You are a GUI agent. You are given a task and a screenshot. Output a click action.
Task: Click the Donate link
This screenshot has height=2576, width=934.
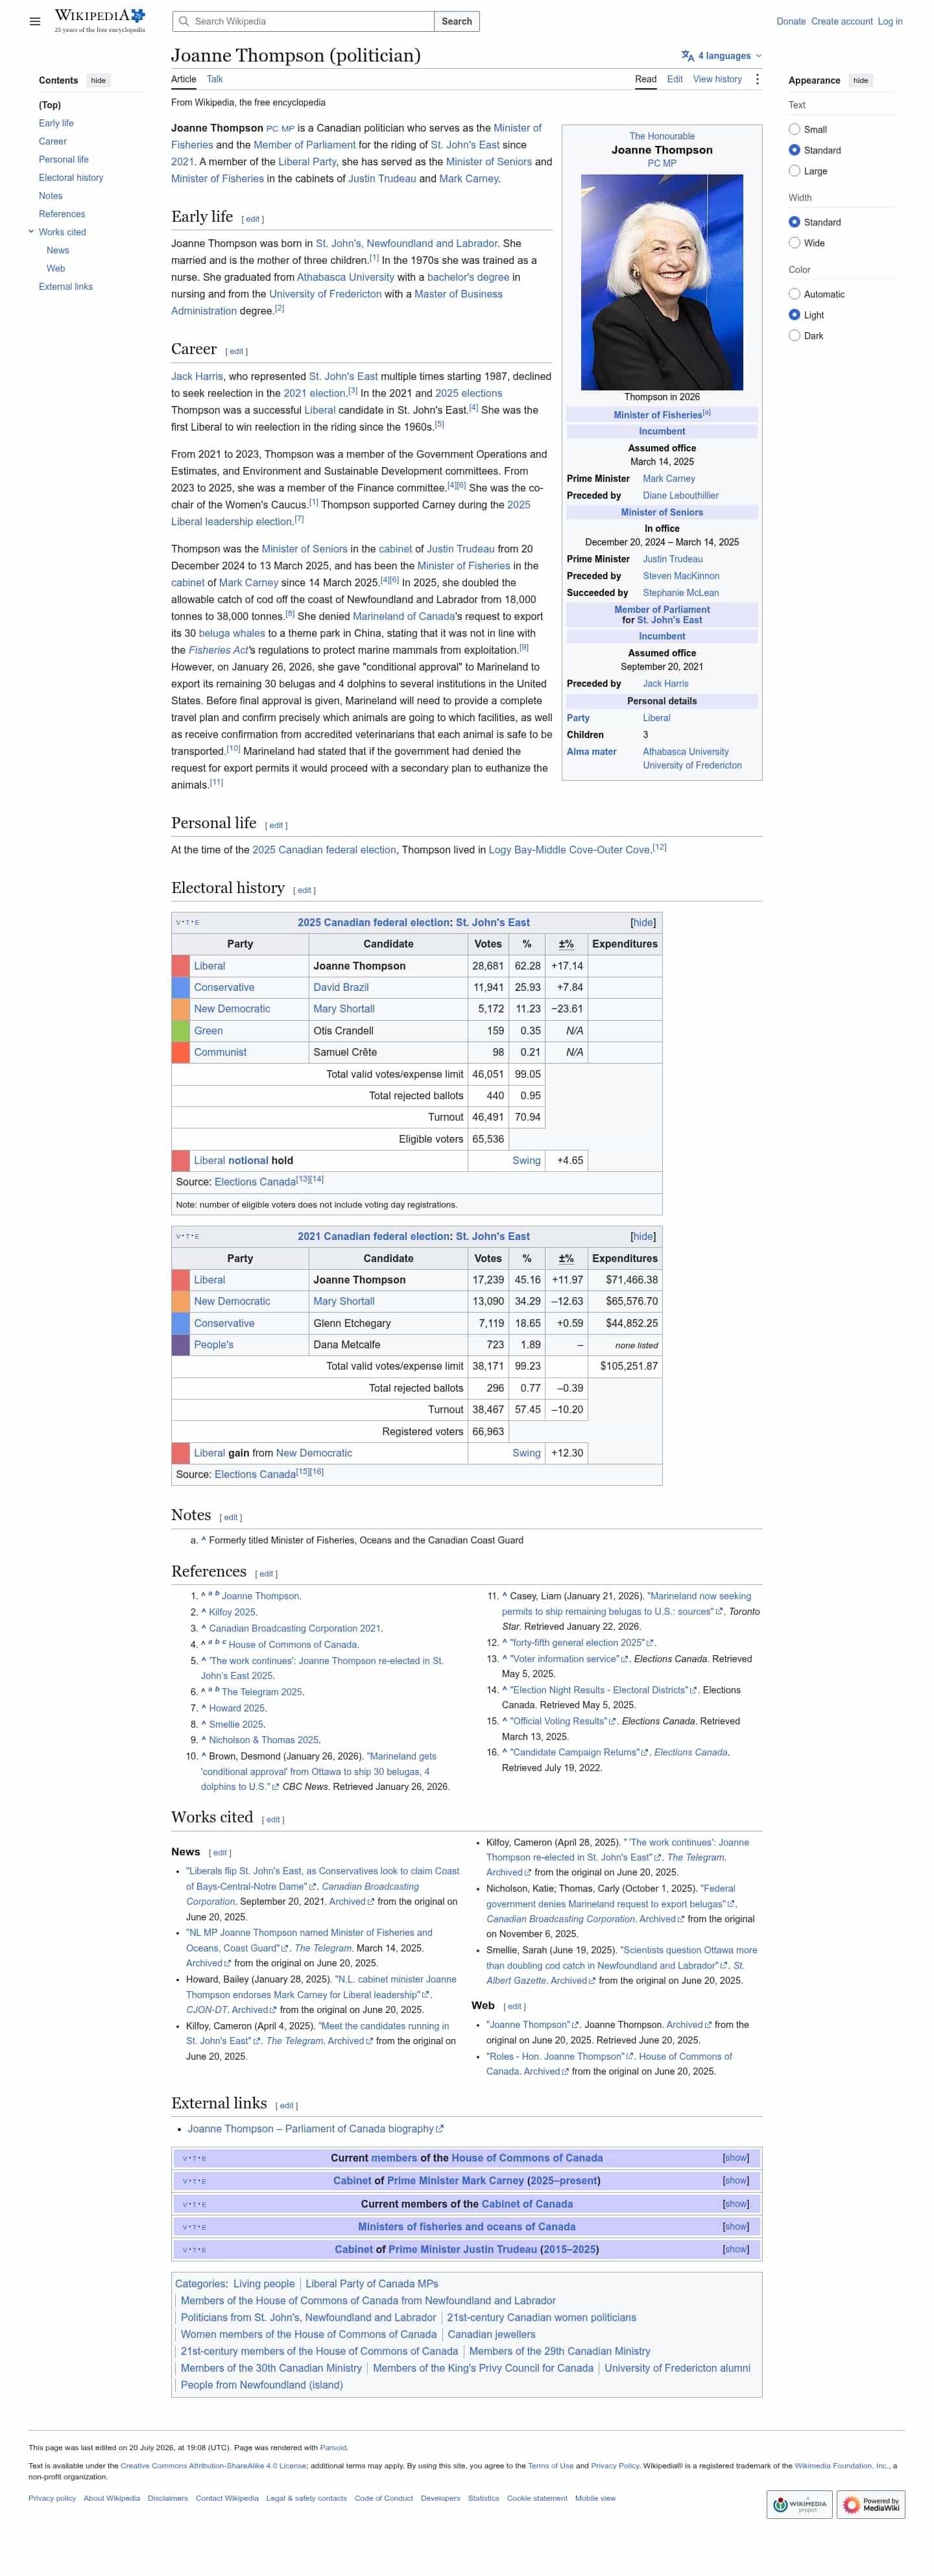tap(791, 21)
